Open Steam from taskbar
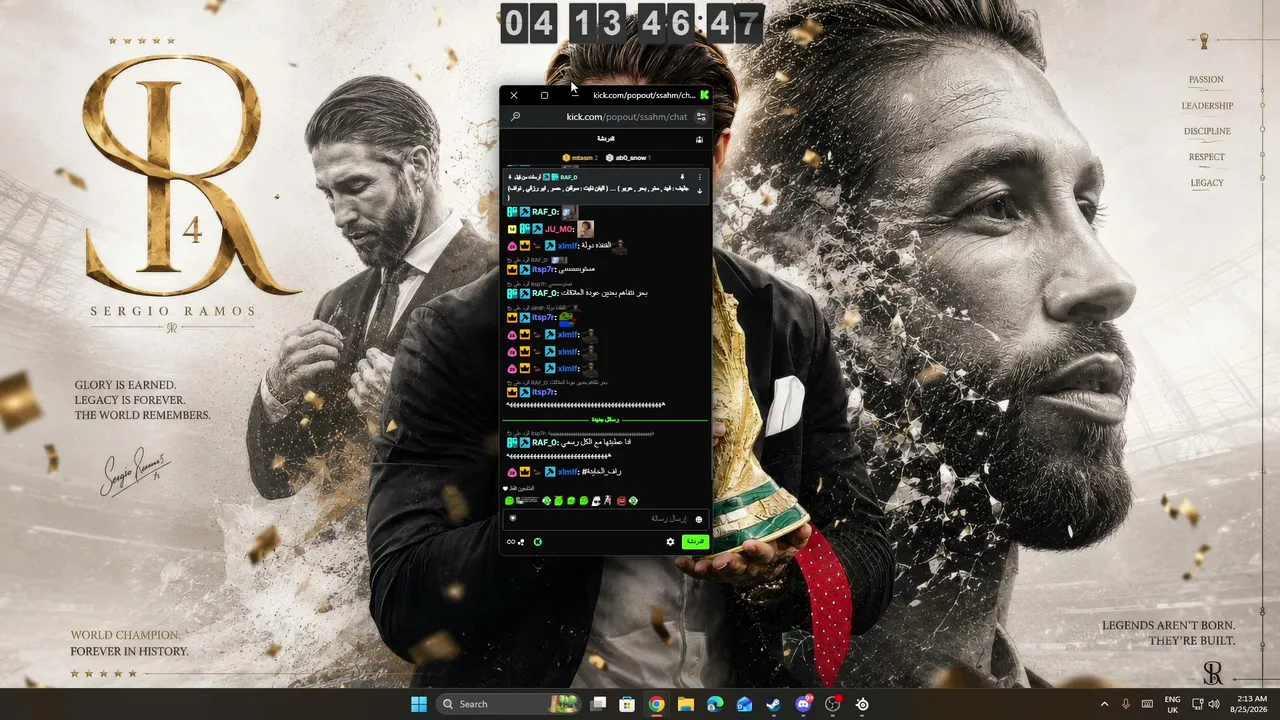This screenshot has height=720, width=1280. (x=774, y=704)
